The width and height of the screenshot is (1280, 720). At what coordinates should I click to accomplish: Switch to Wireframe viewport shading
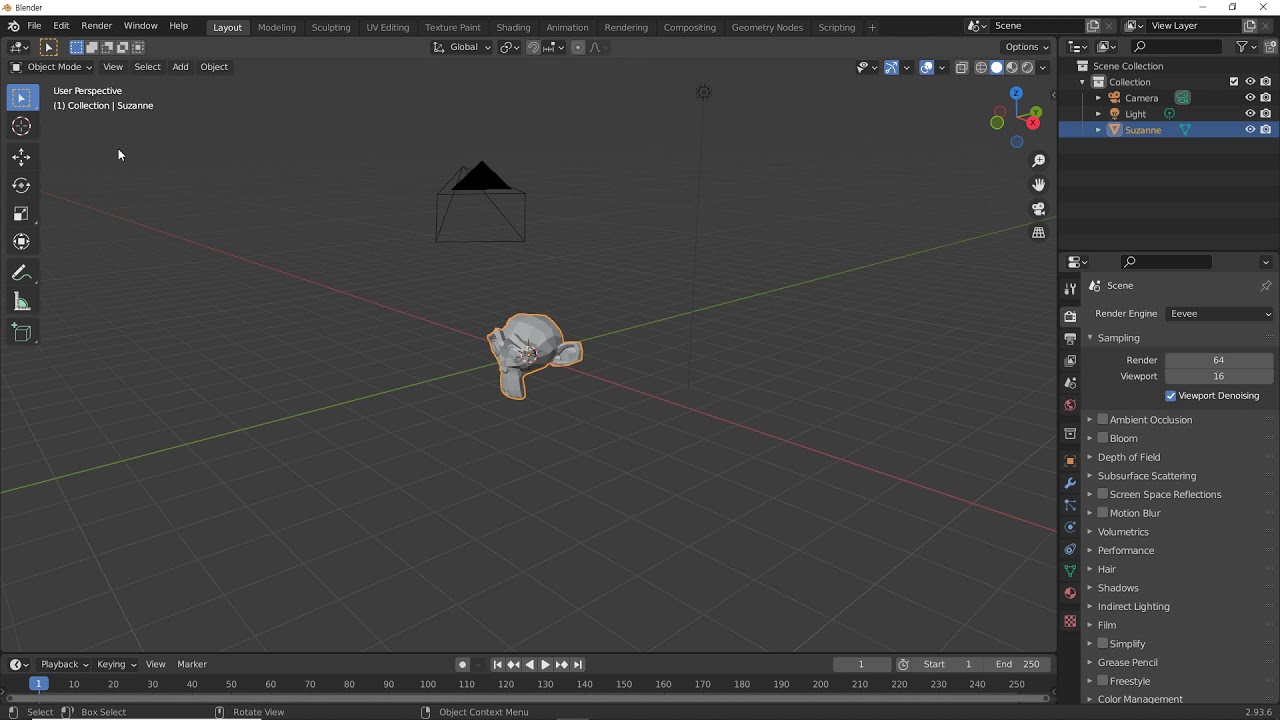pos(981,68)
